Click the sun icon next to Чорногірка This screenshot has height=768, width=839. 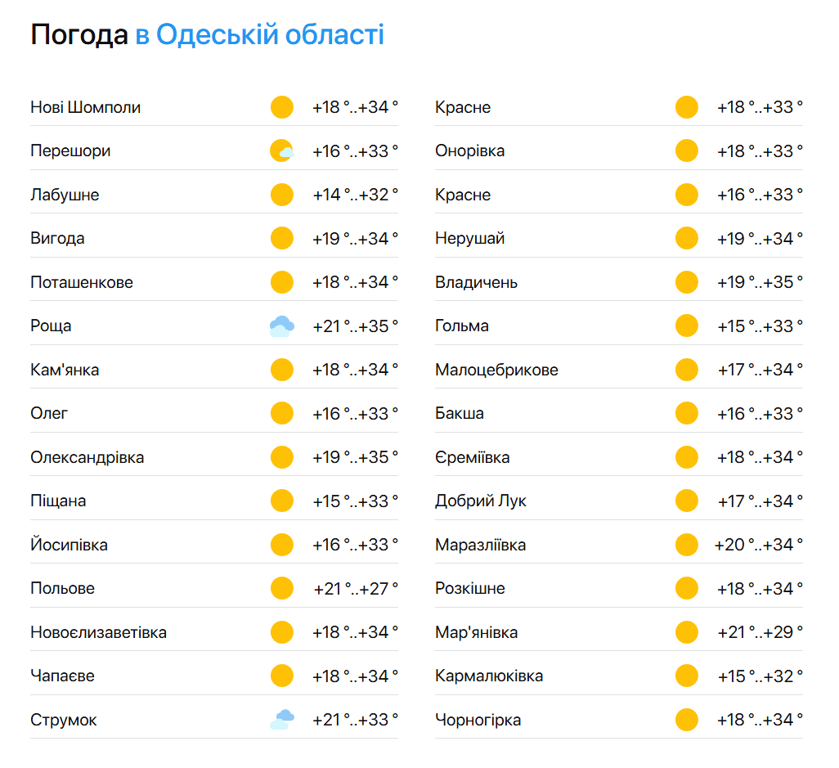[687, 719]
